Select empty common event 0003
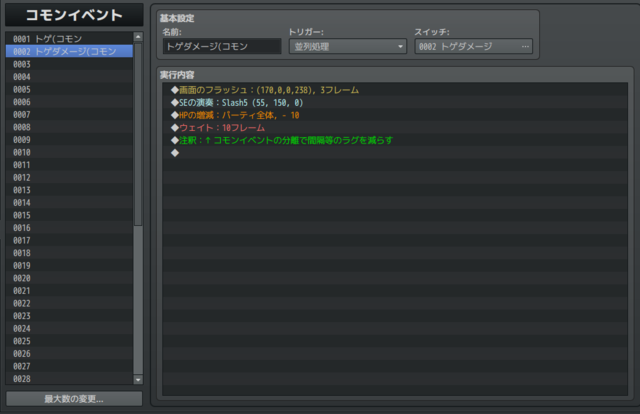 pos(69,64)
